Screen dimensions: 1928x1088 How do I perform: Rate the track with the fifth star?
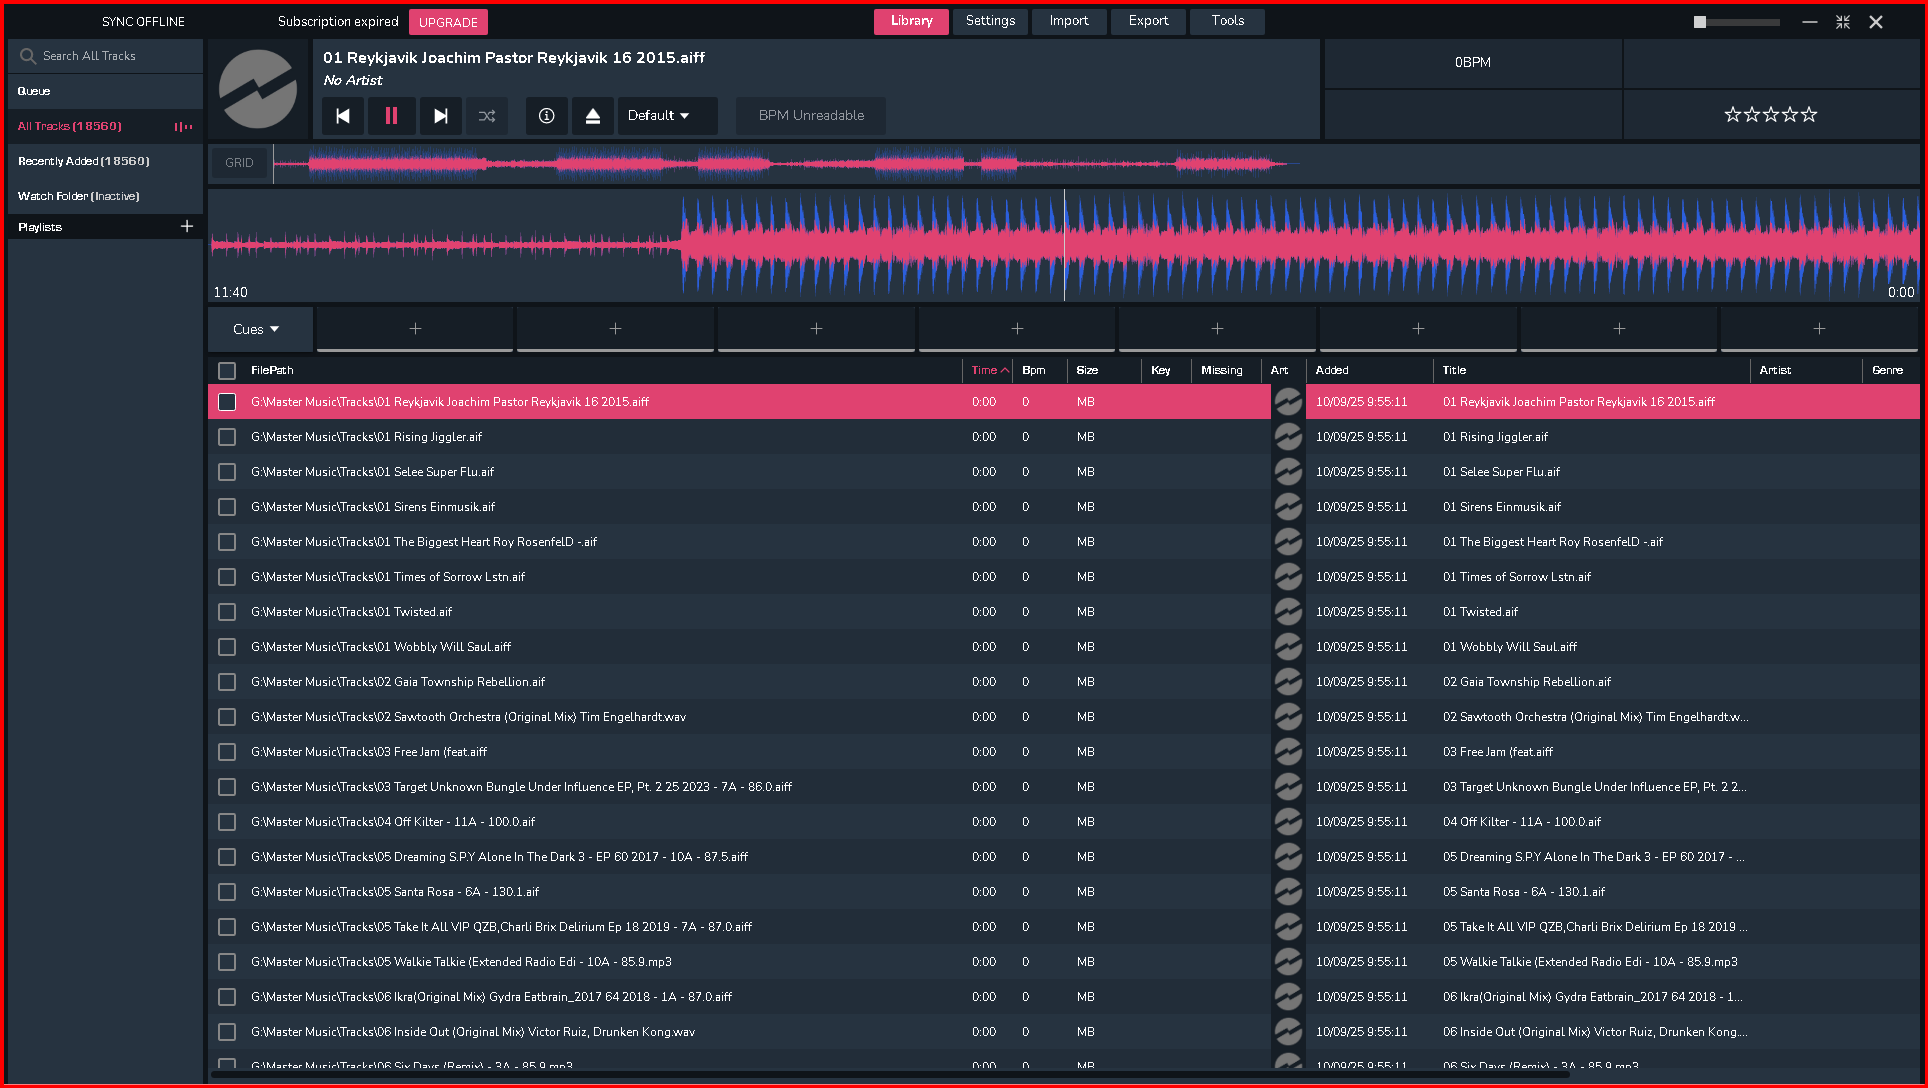pyautogui.click(x=1809, y=115)
